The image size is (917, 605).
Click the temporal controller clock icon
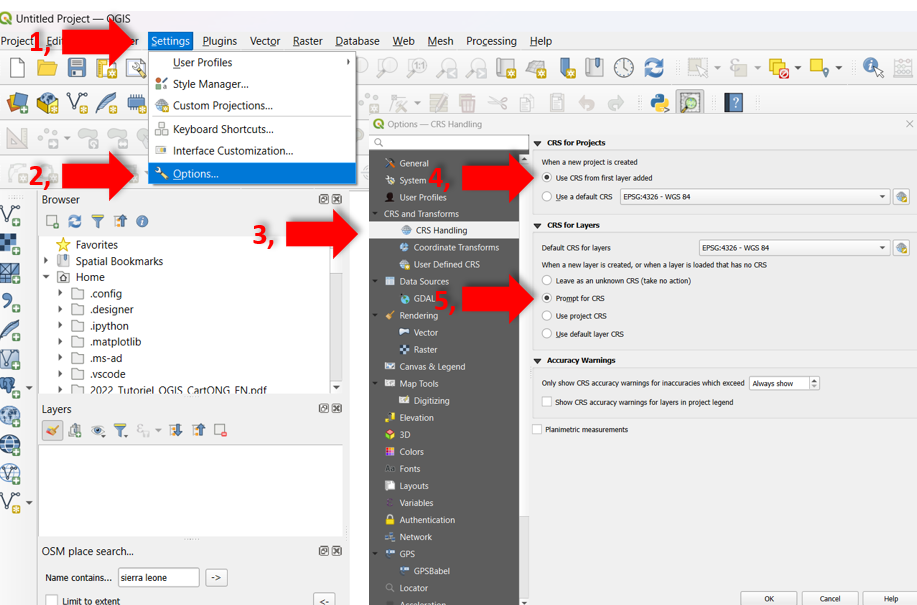click(x=624, y=68)
